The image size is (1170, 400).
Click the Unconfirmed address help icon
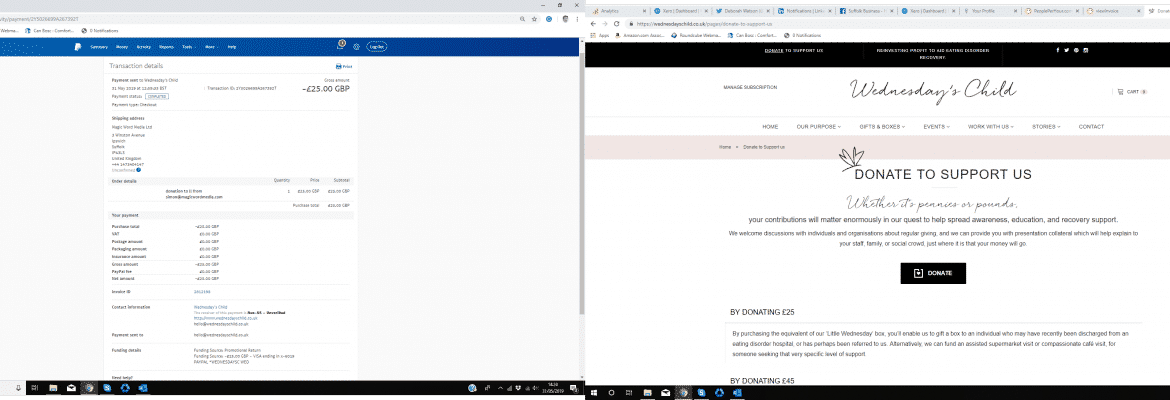point(139,170)
